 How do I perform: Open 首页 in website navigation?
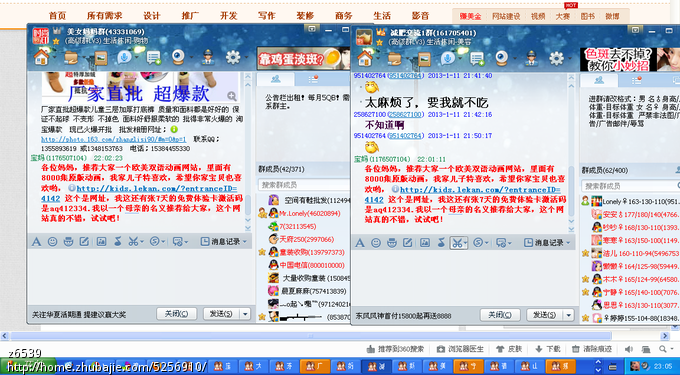coord(57,16)
